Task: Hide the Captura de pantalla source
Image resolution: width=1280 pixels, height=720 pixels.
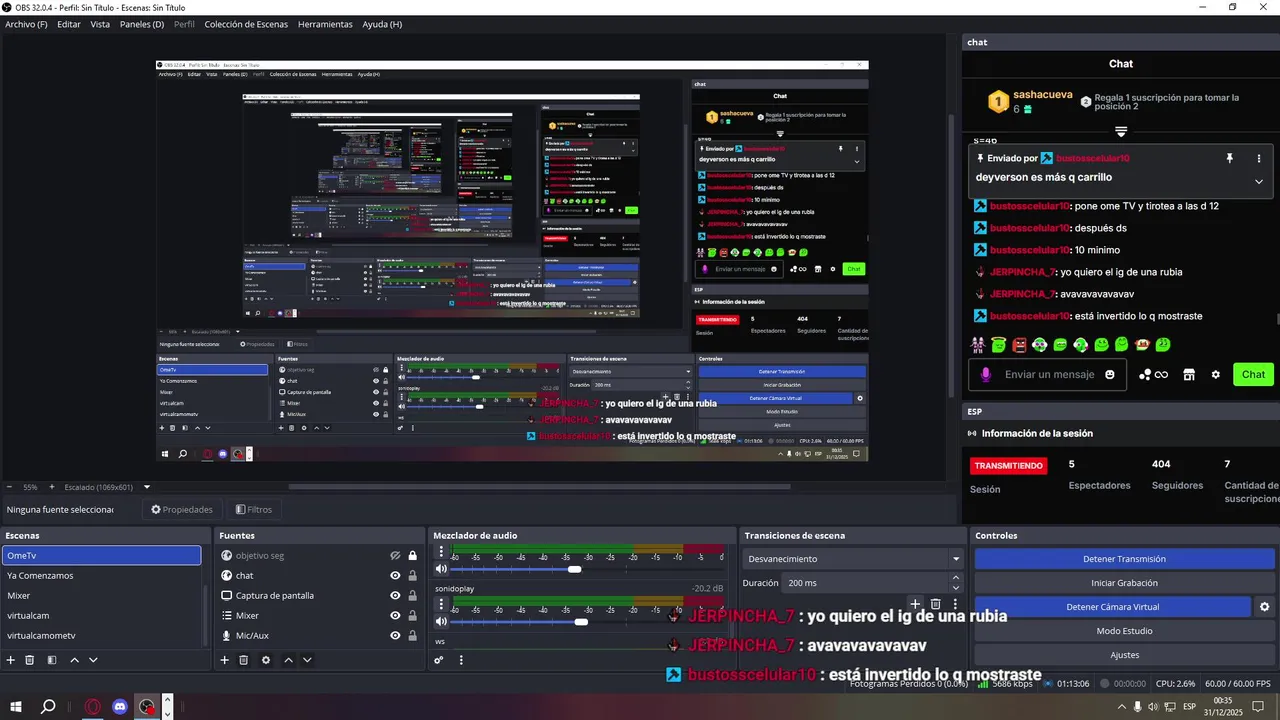Action: click(x=395, y=595)
